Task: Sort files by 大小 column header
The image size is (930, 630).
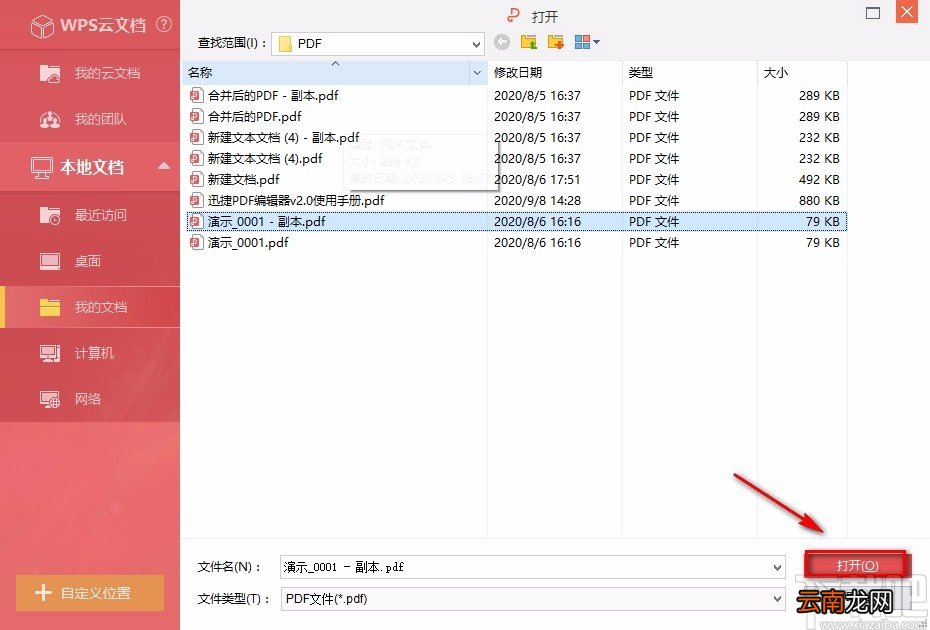Action: [x=802, y=72]
